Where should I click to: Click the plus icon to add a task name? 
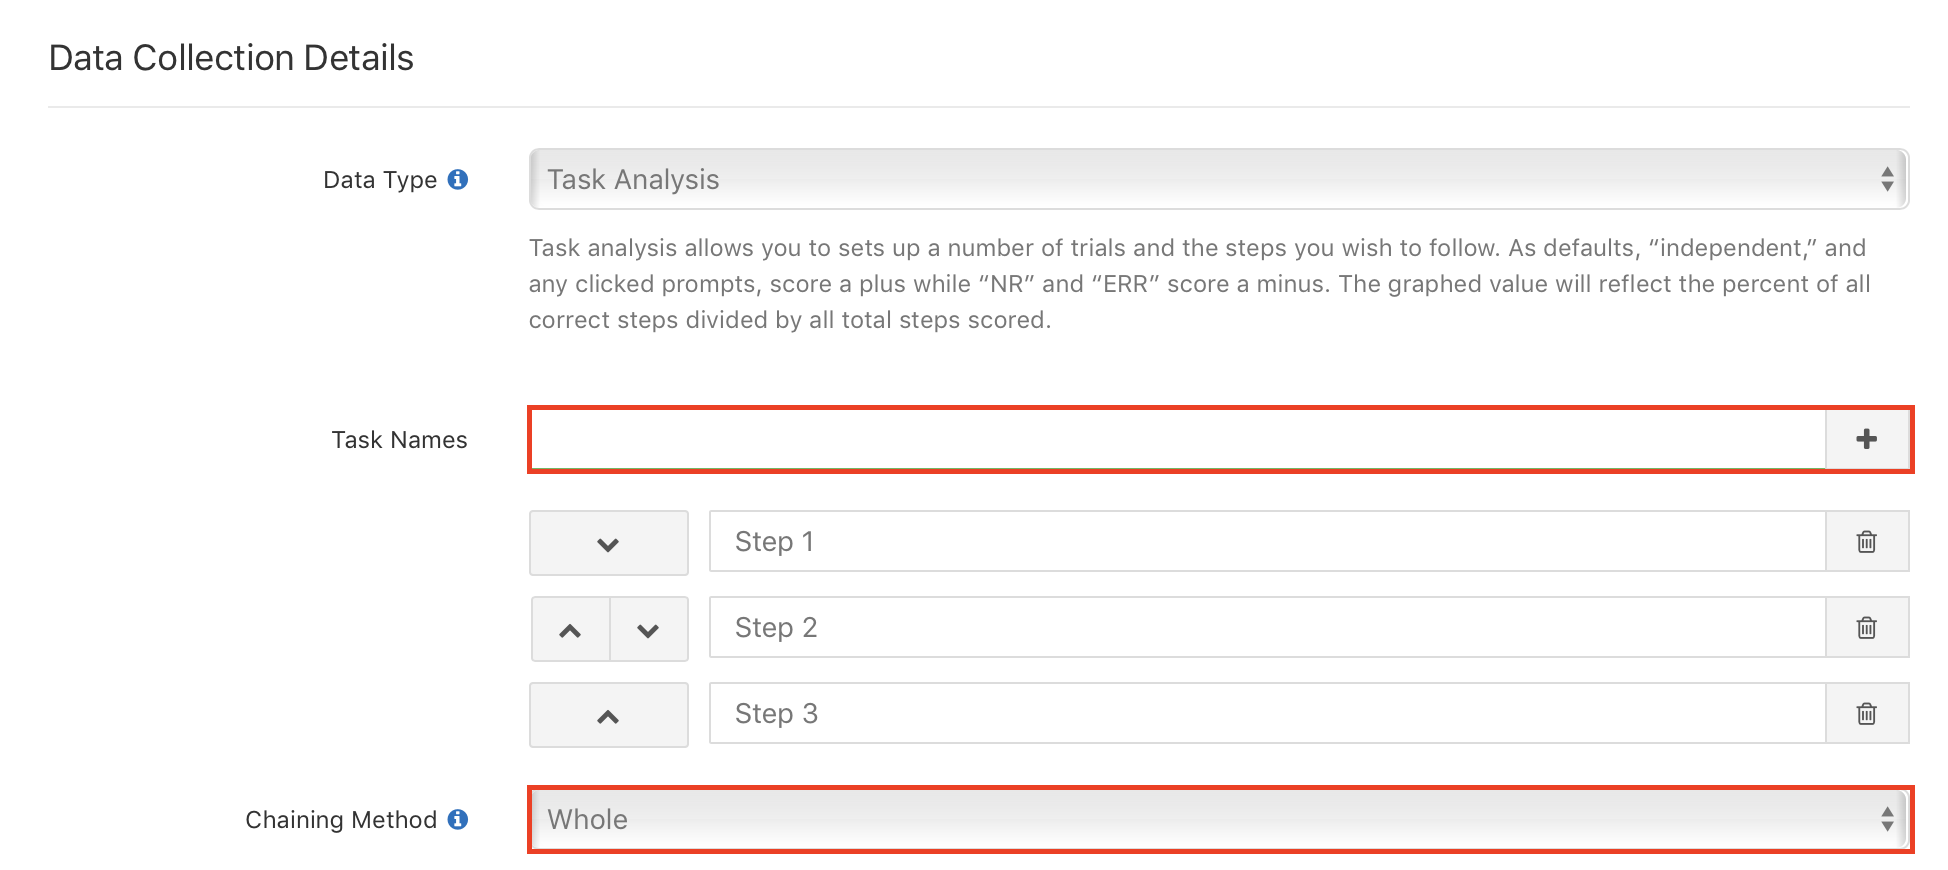click(1868, 439)
